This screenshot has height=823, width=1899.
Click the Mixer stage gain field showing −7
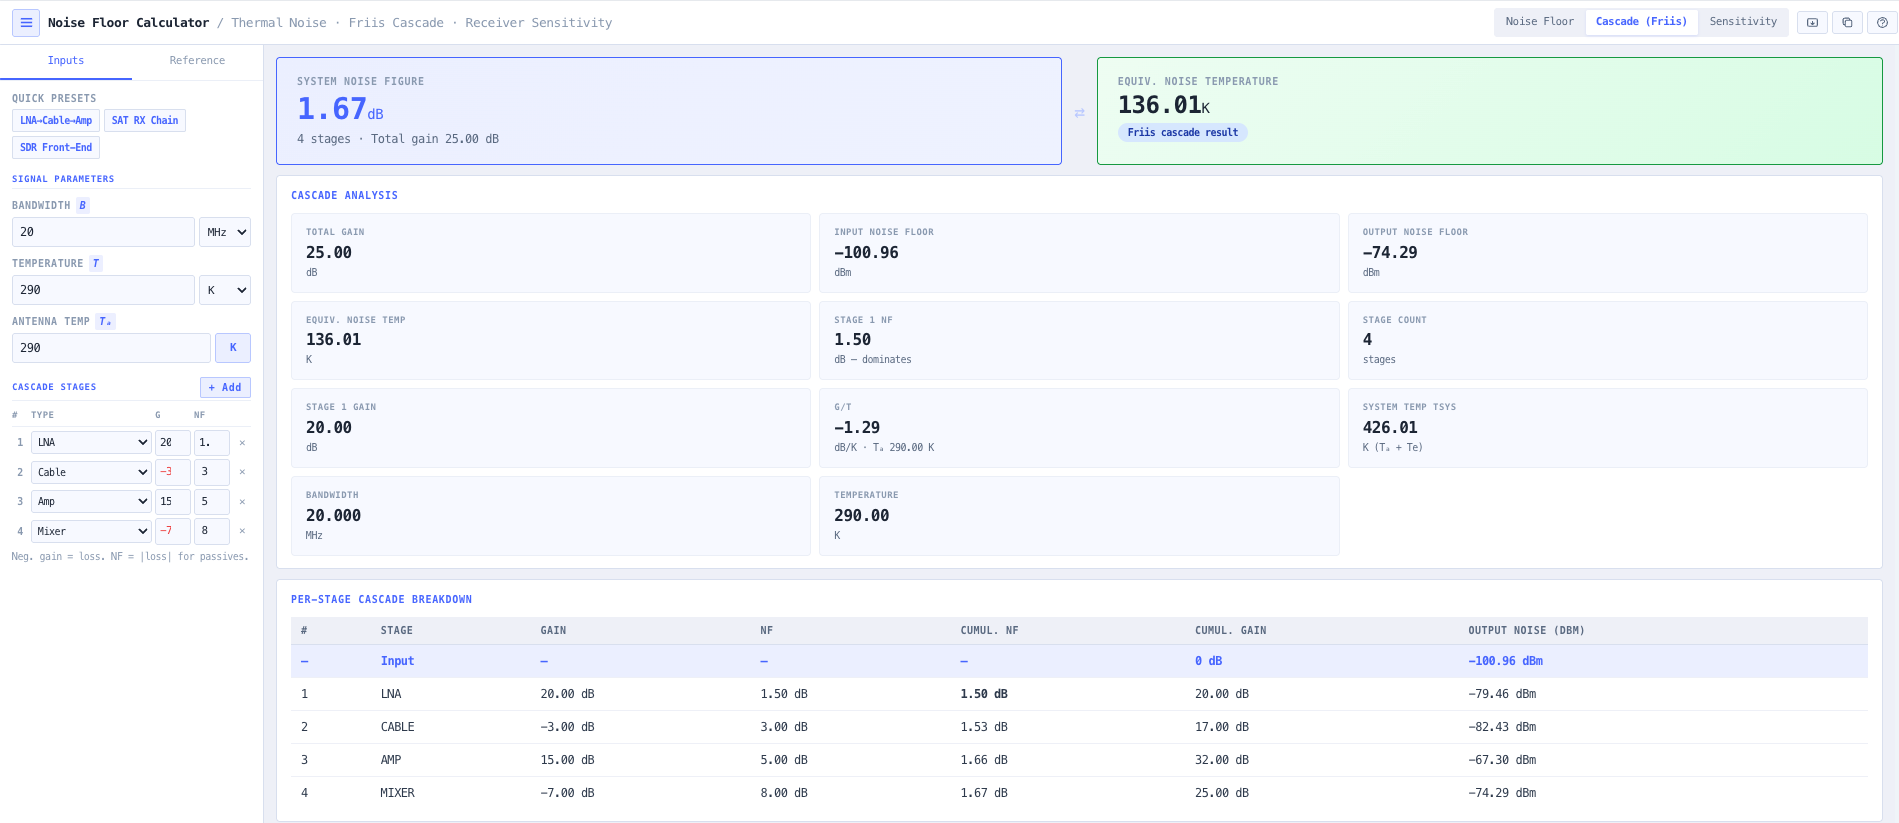(x=172, y=531)
